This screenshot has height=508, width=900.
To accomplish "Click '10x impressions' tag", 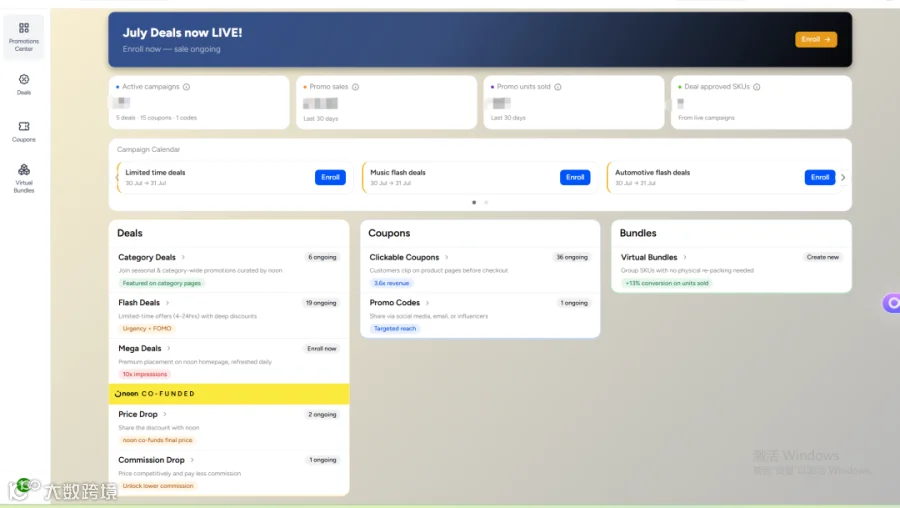I will 145,374.
